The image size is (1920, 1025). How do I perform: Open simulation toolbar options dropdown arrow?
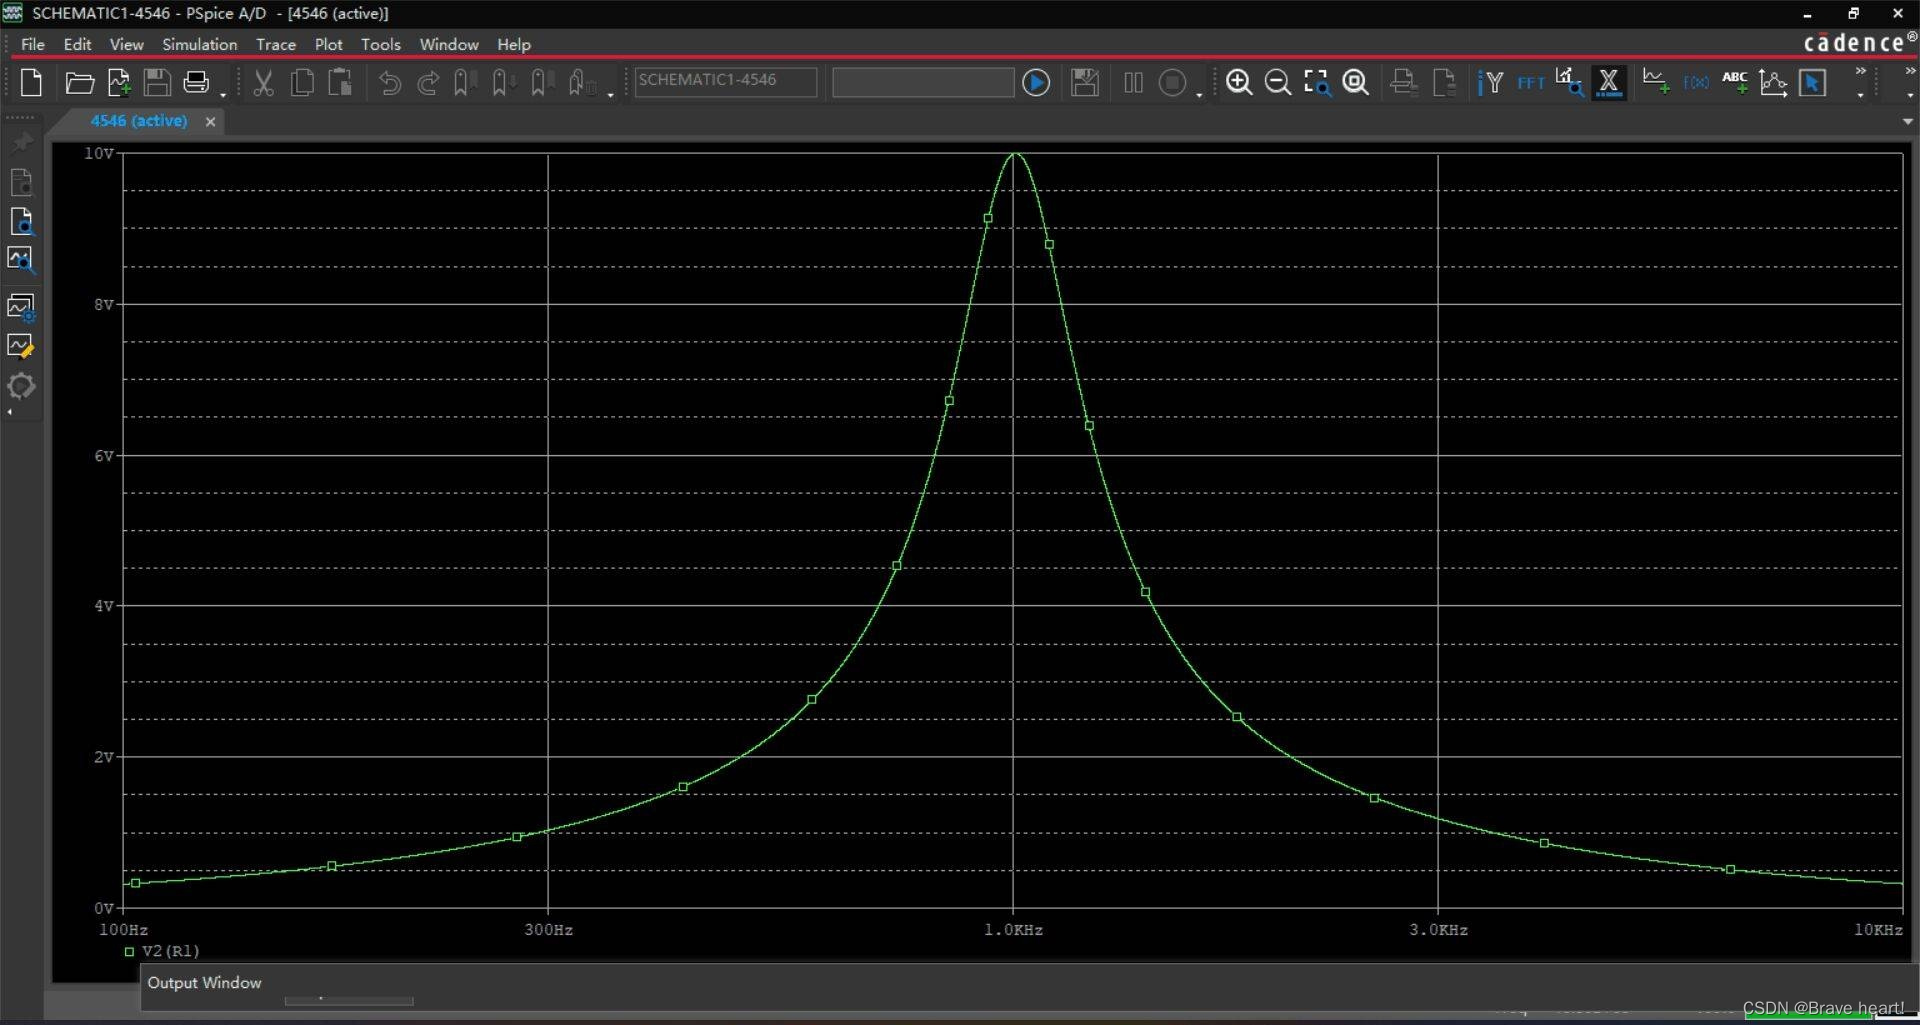[x=1199, y=94]
